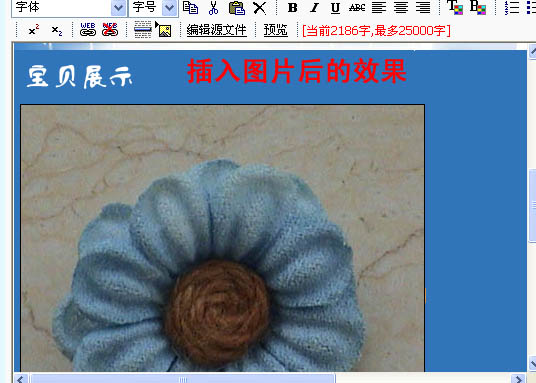Open the background color picker
The width and height of the screenshot is (536, 383).
coord(478,8)
